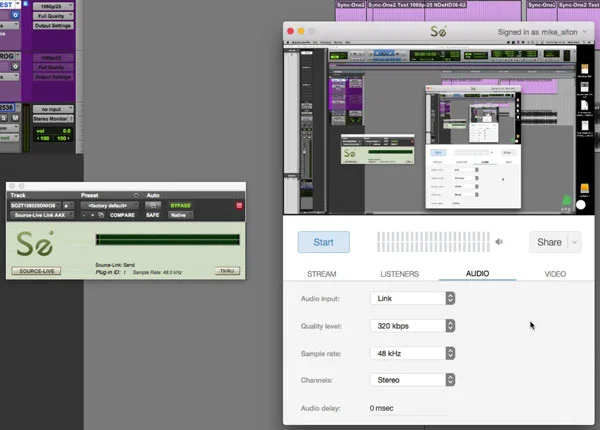This screenshot has height=430, width=600.
Task: Open the track selector under Track label
Action: pyautogui.click(x=35, y=205)
